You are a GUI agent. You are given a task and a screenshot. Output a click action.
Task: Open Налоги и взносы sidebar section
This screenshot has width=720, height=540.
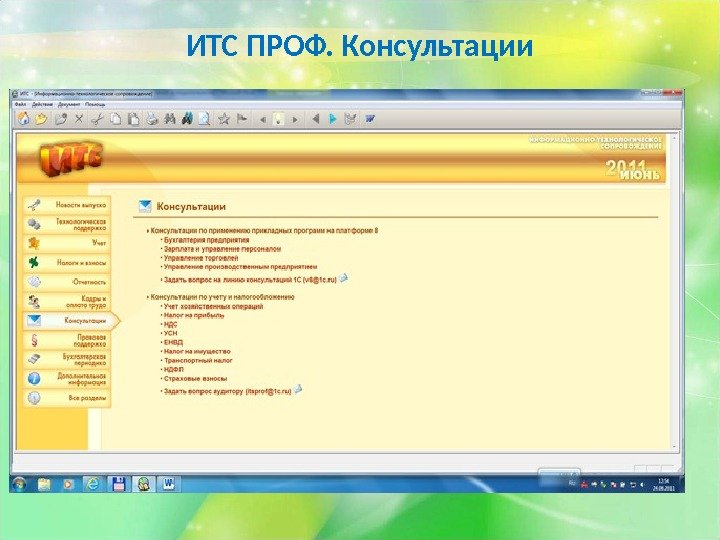pyautogui.click(x=67, y=263)
